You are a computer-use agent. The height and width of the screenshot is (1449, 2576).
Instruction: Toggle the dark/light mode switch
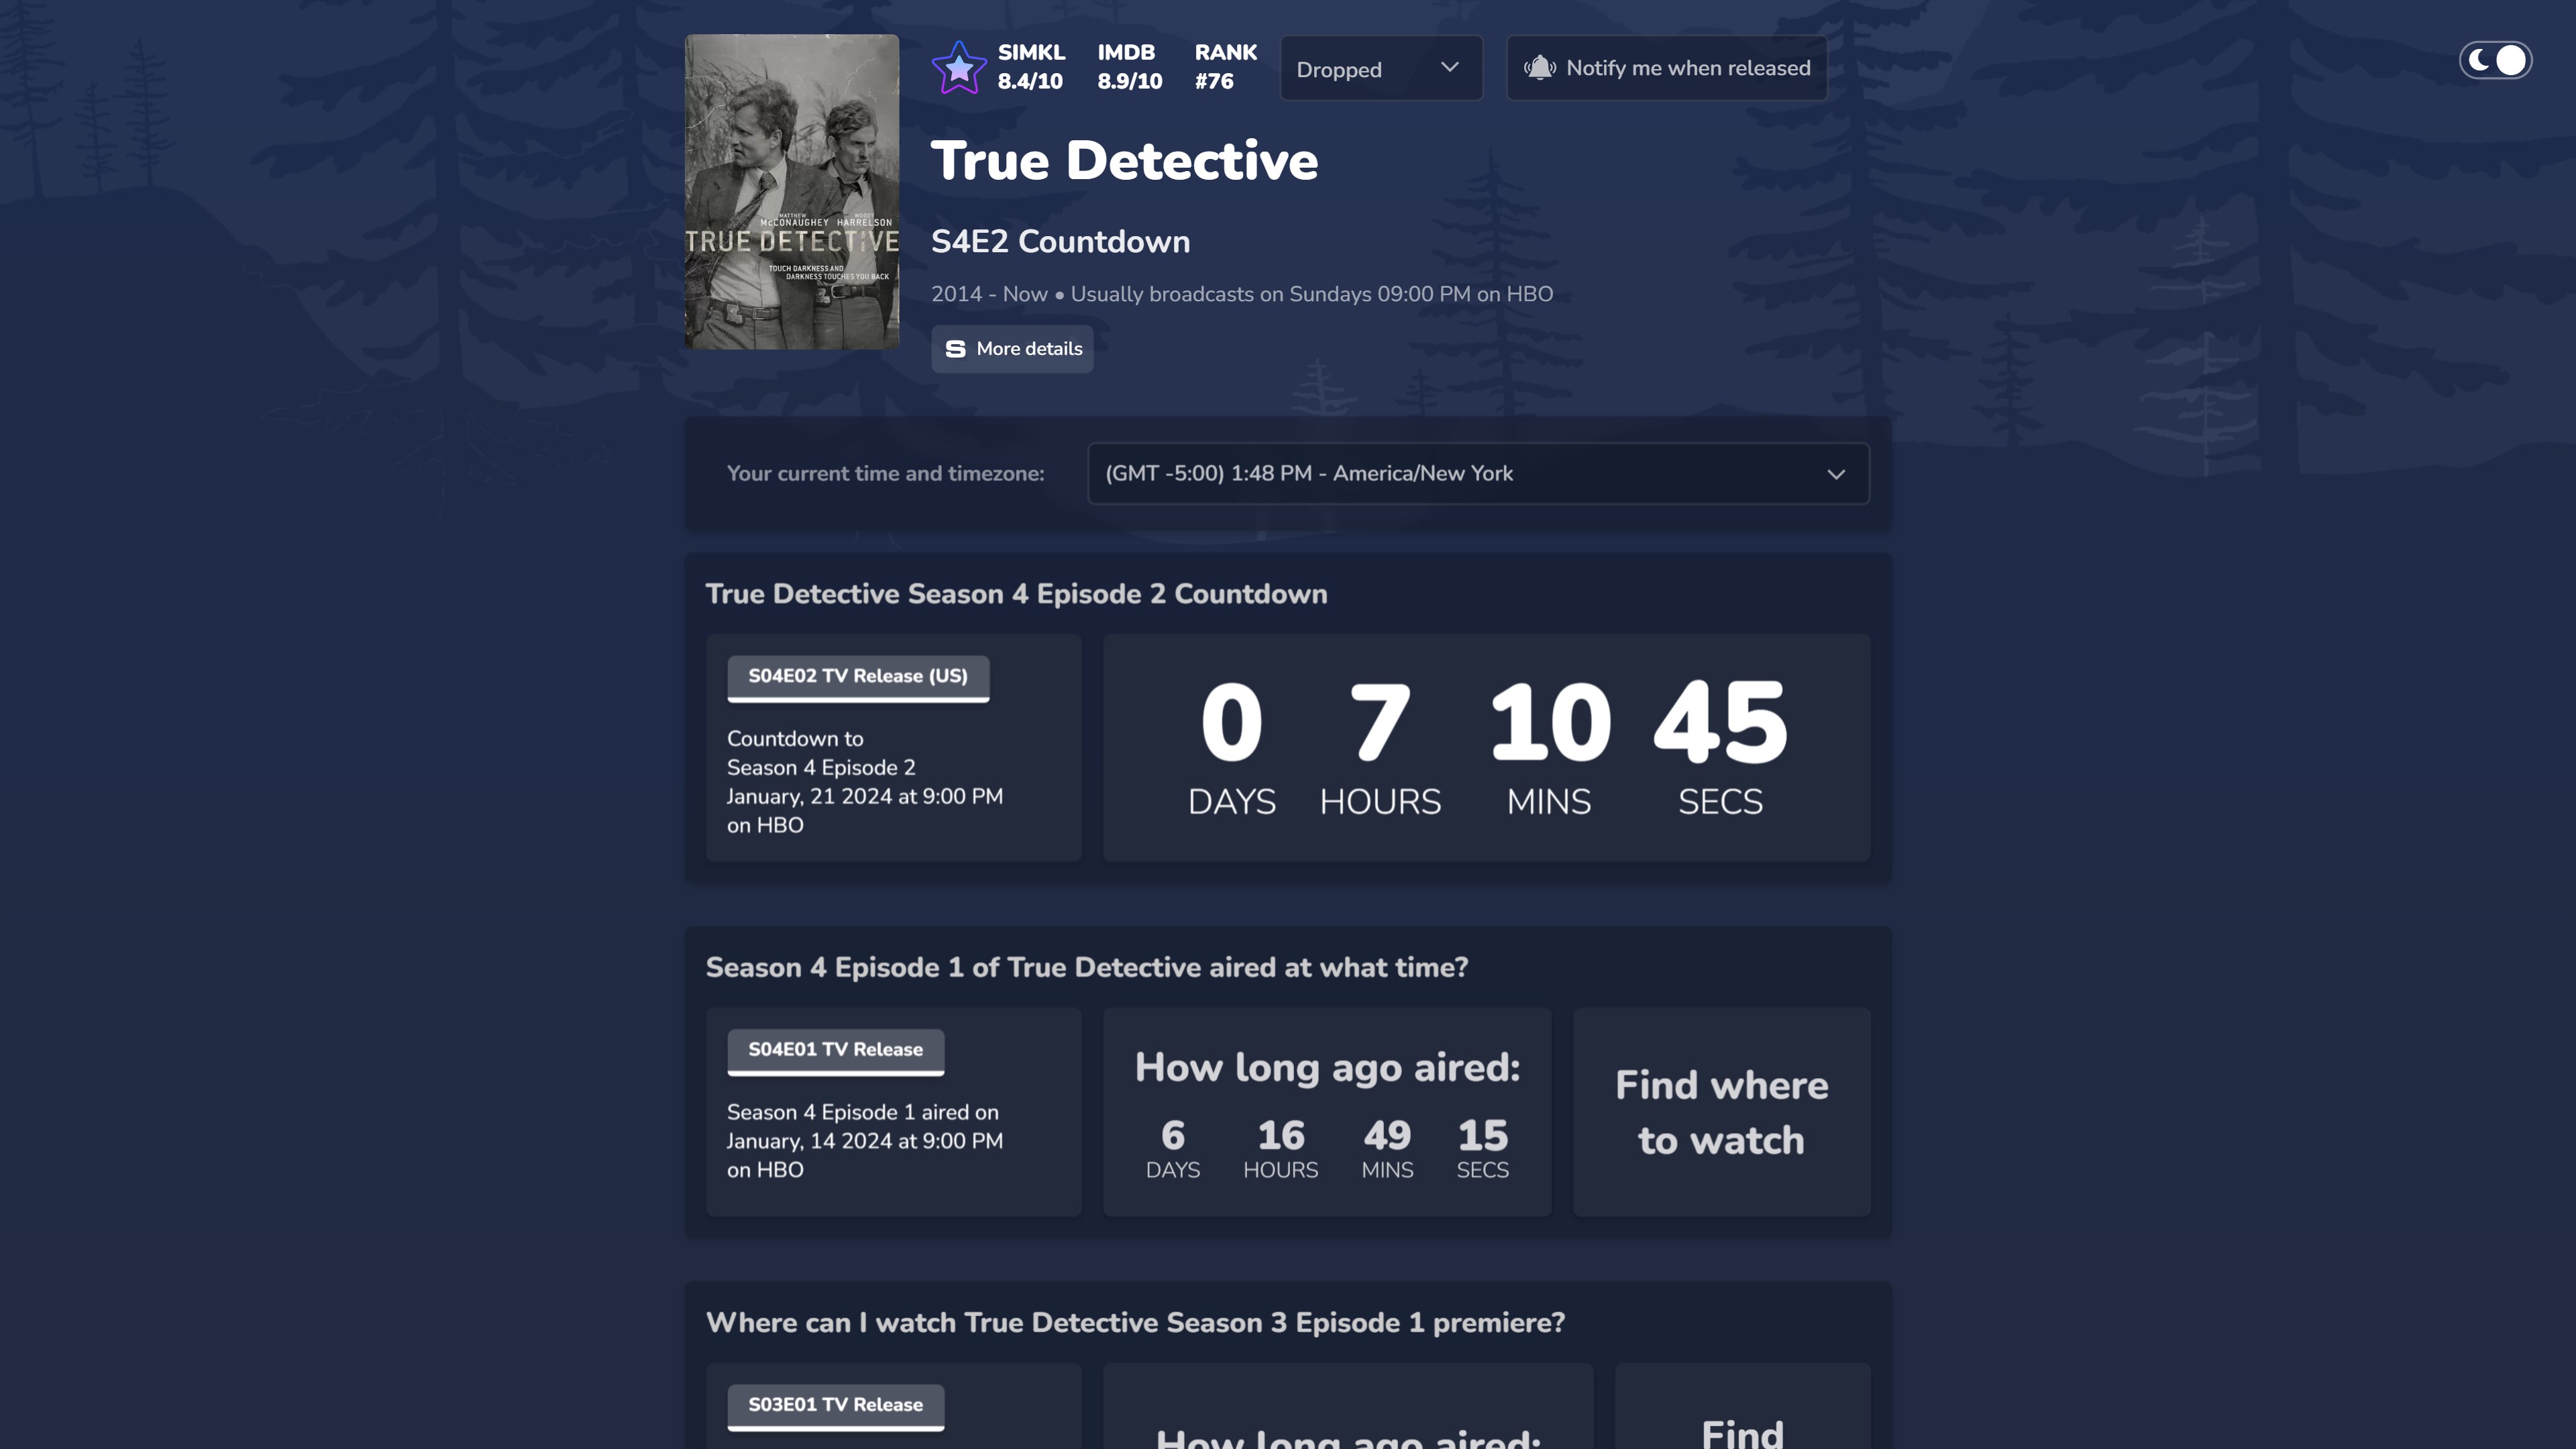point(2495,61)
